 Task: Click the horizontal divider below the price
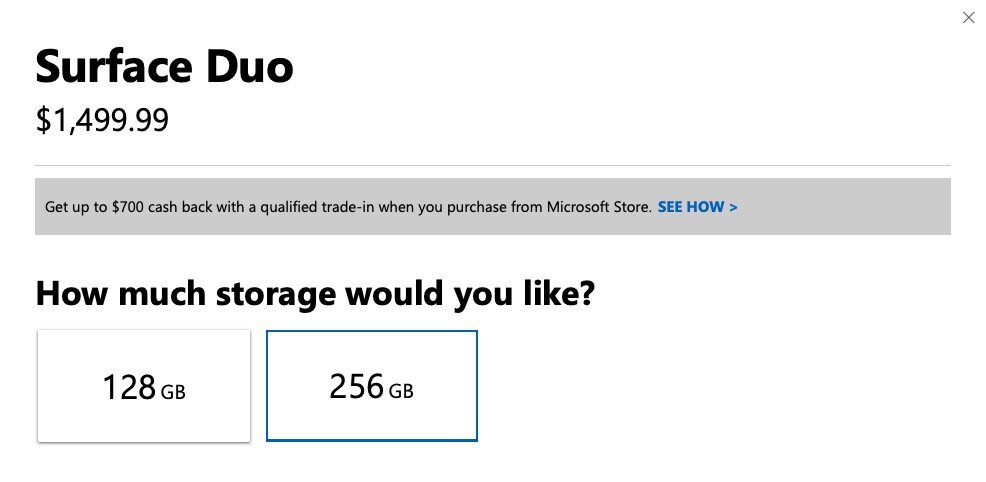(x=492, y=165)
